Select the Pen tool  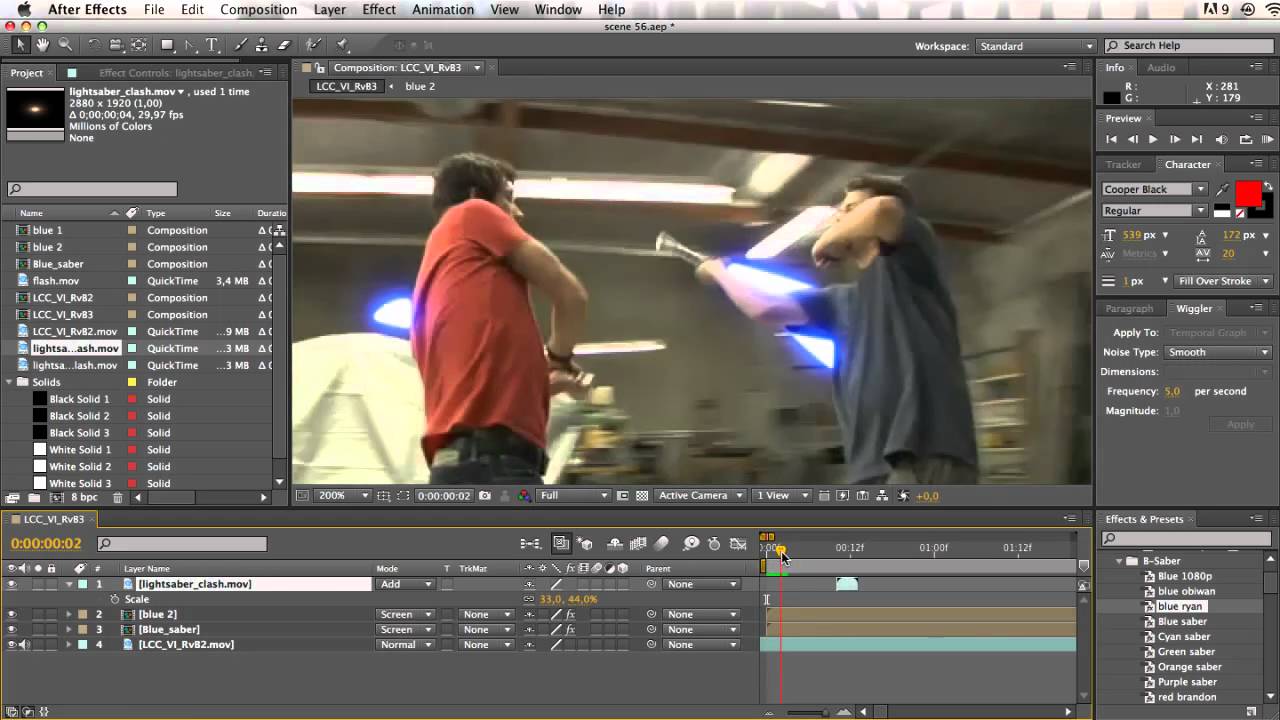(x=191, y=45)
